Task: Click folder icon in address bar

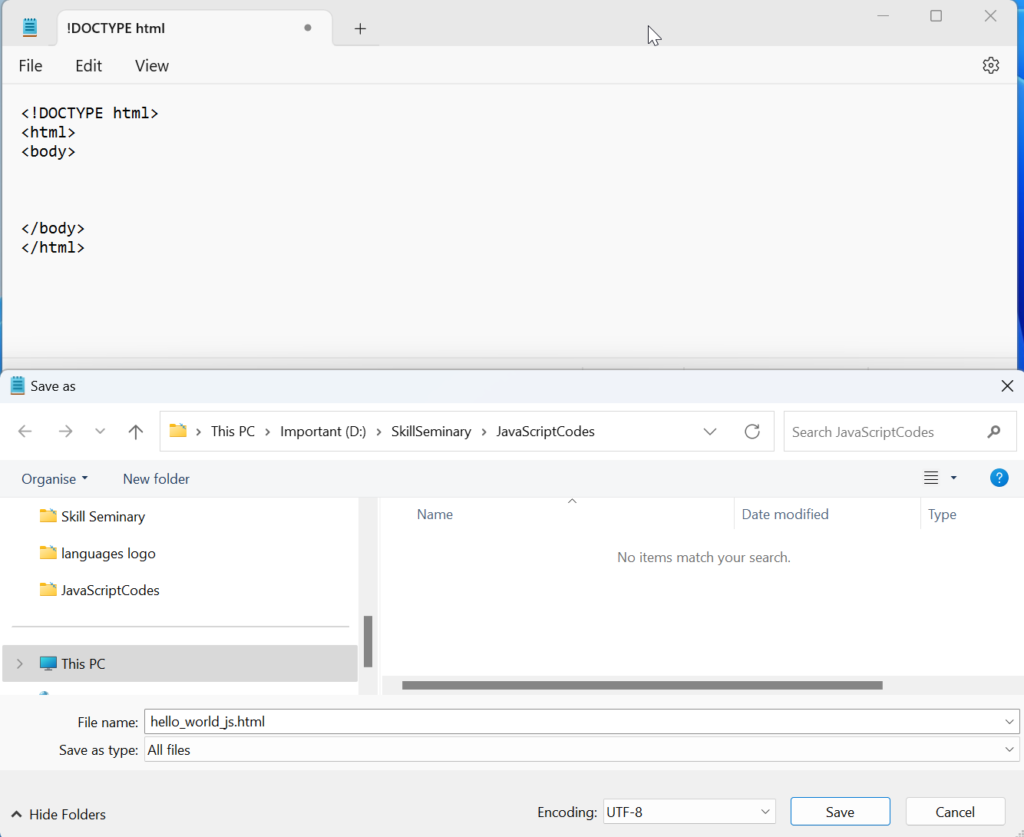Action: click(178, 431)
